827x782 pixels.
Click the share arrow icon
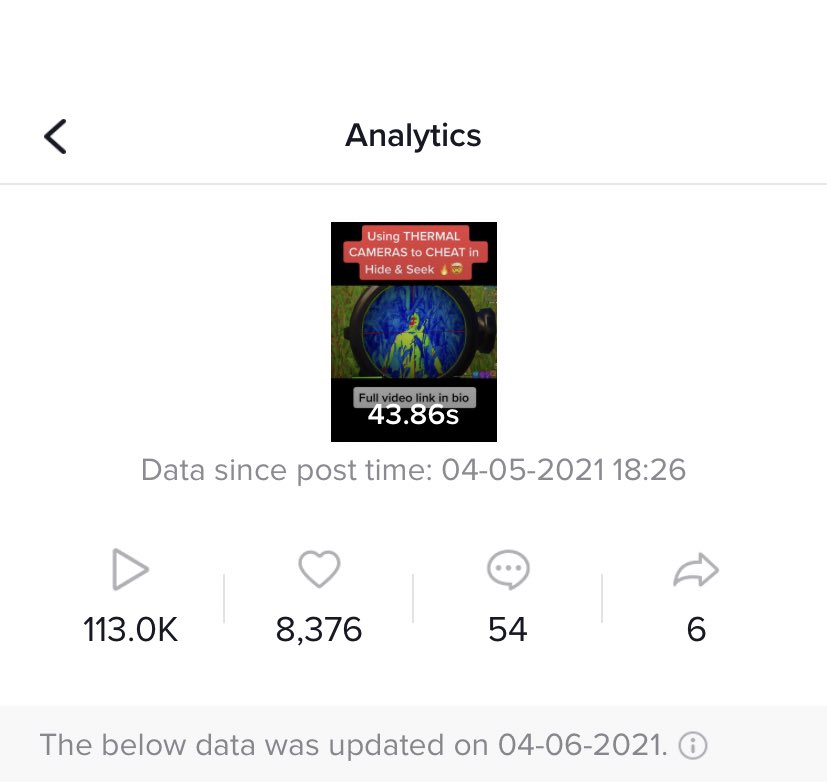pyautogui.click(x=696, y=570)
